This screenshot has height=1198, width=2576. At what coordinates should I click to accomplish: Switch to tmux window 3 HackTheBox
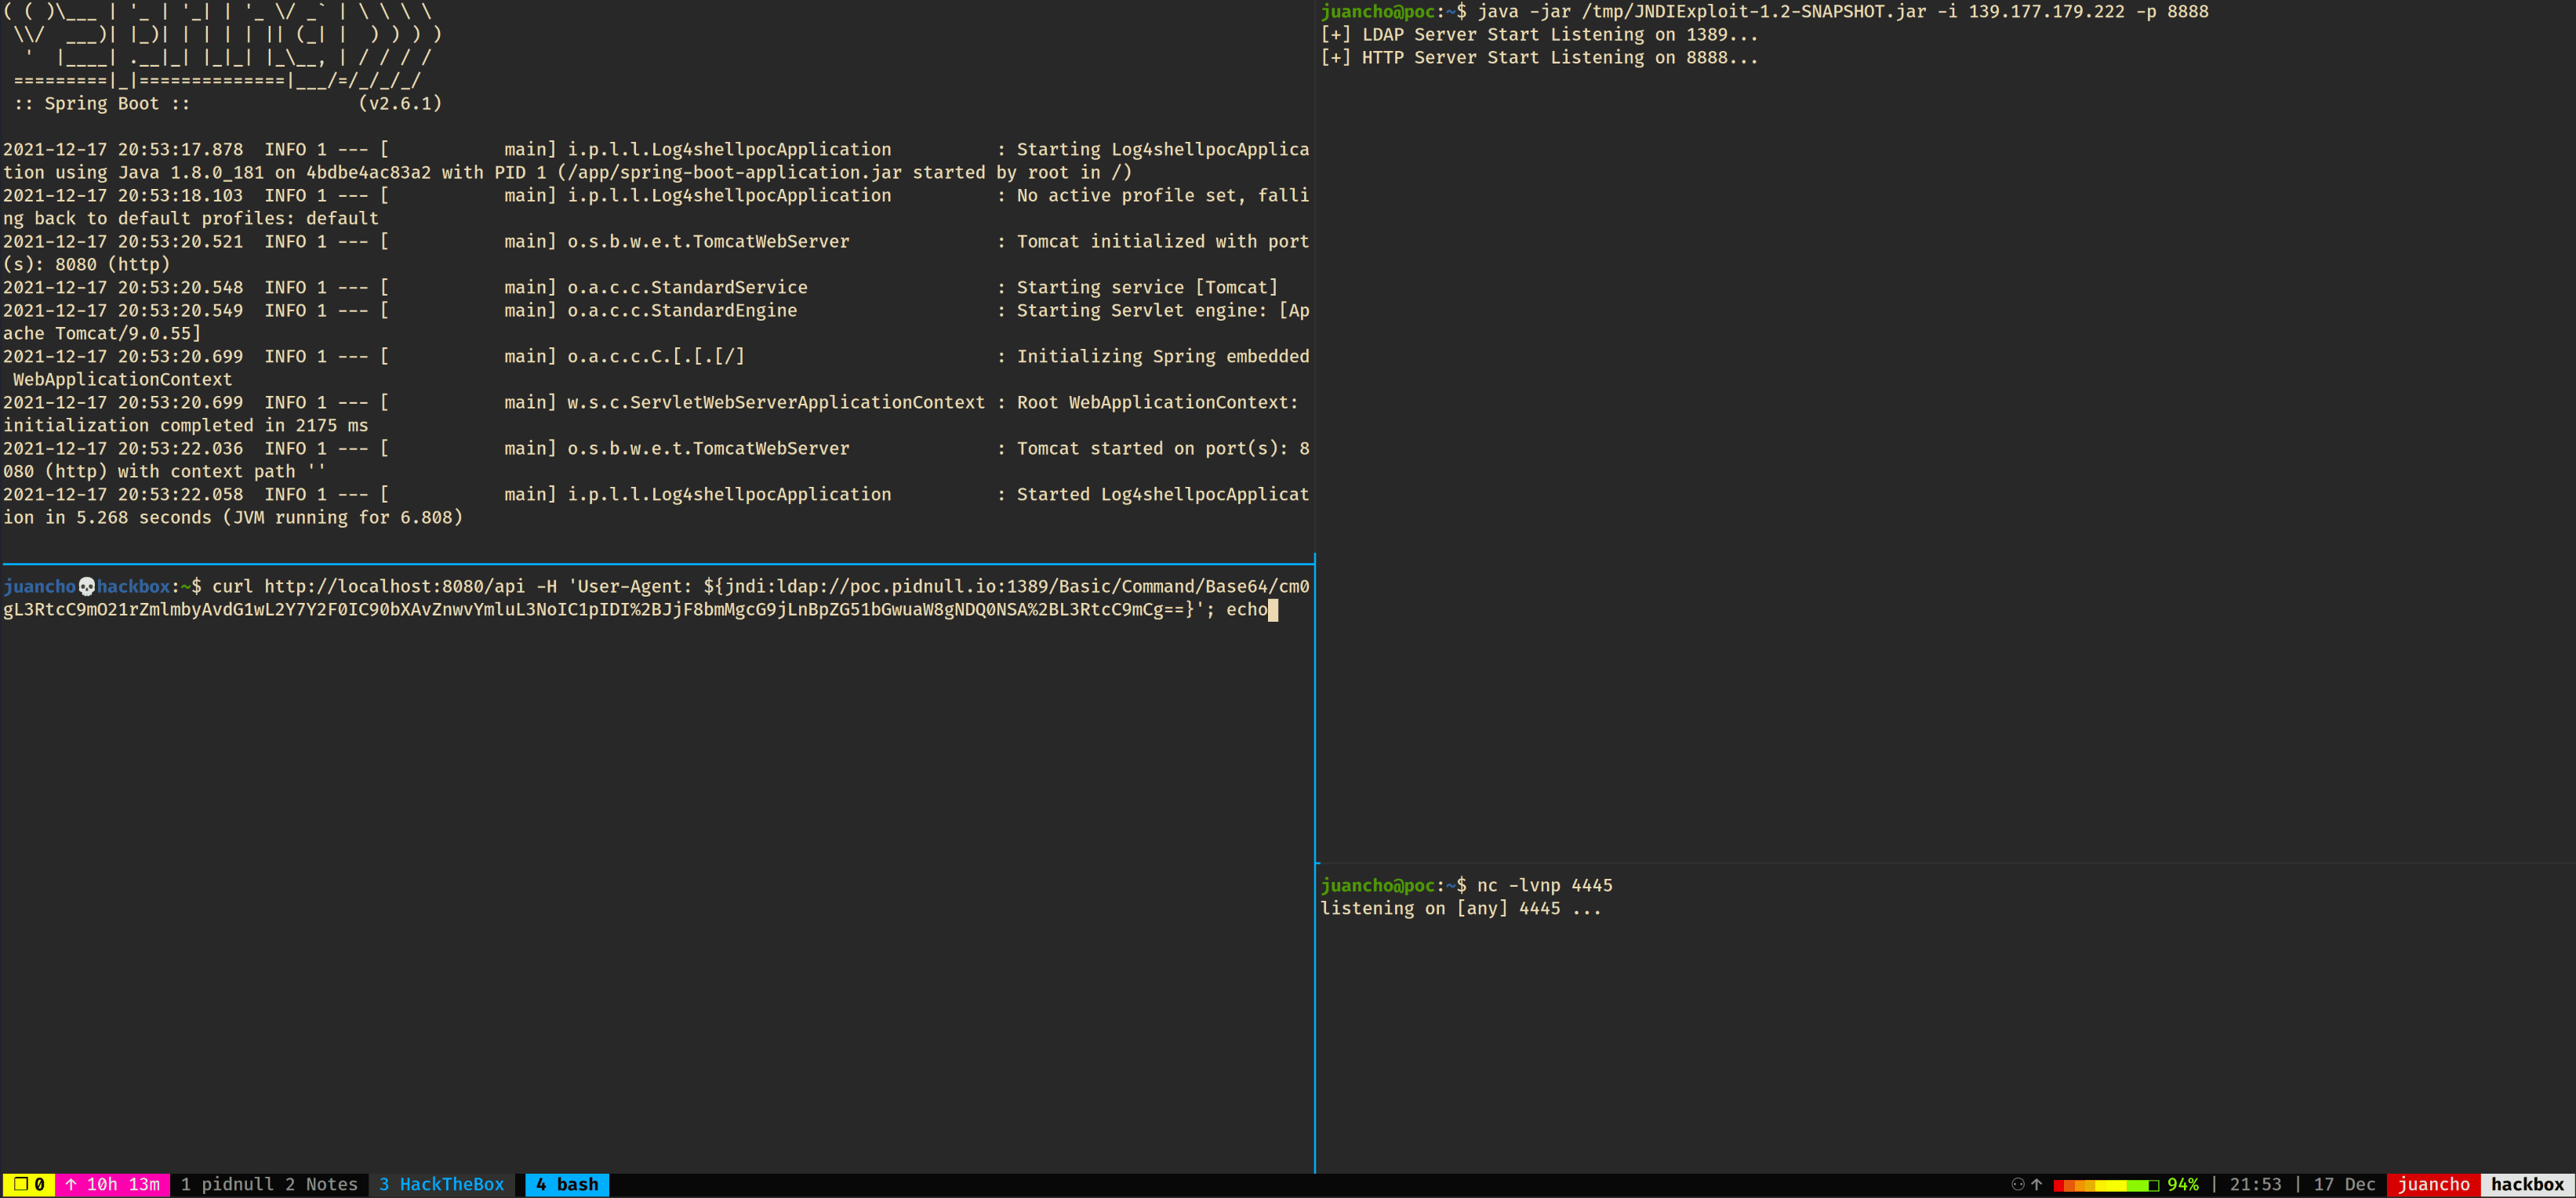click(441, 1184)
